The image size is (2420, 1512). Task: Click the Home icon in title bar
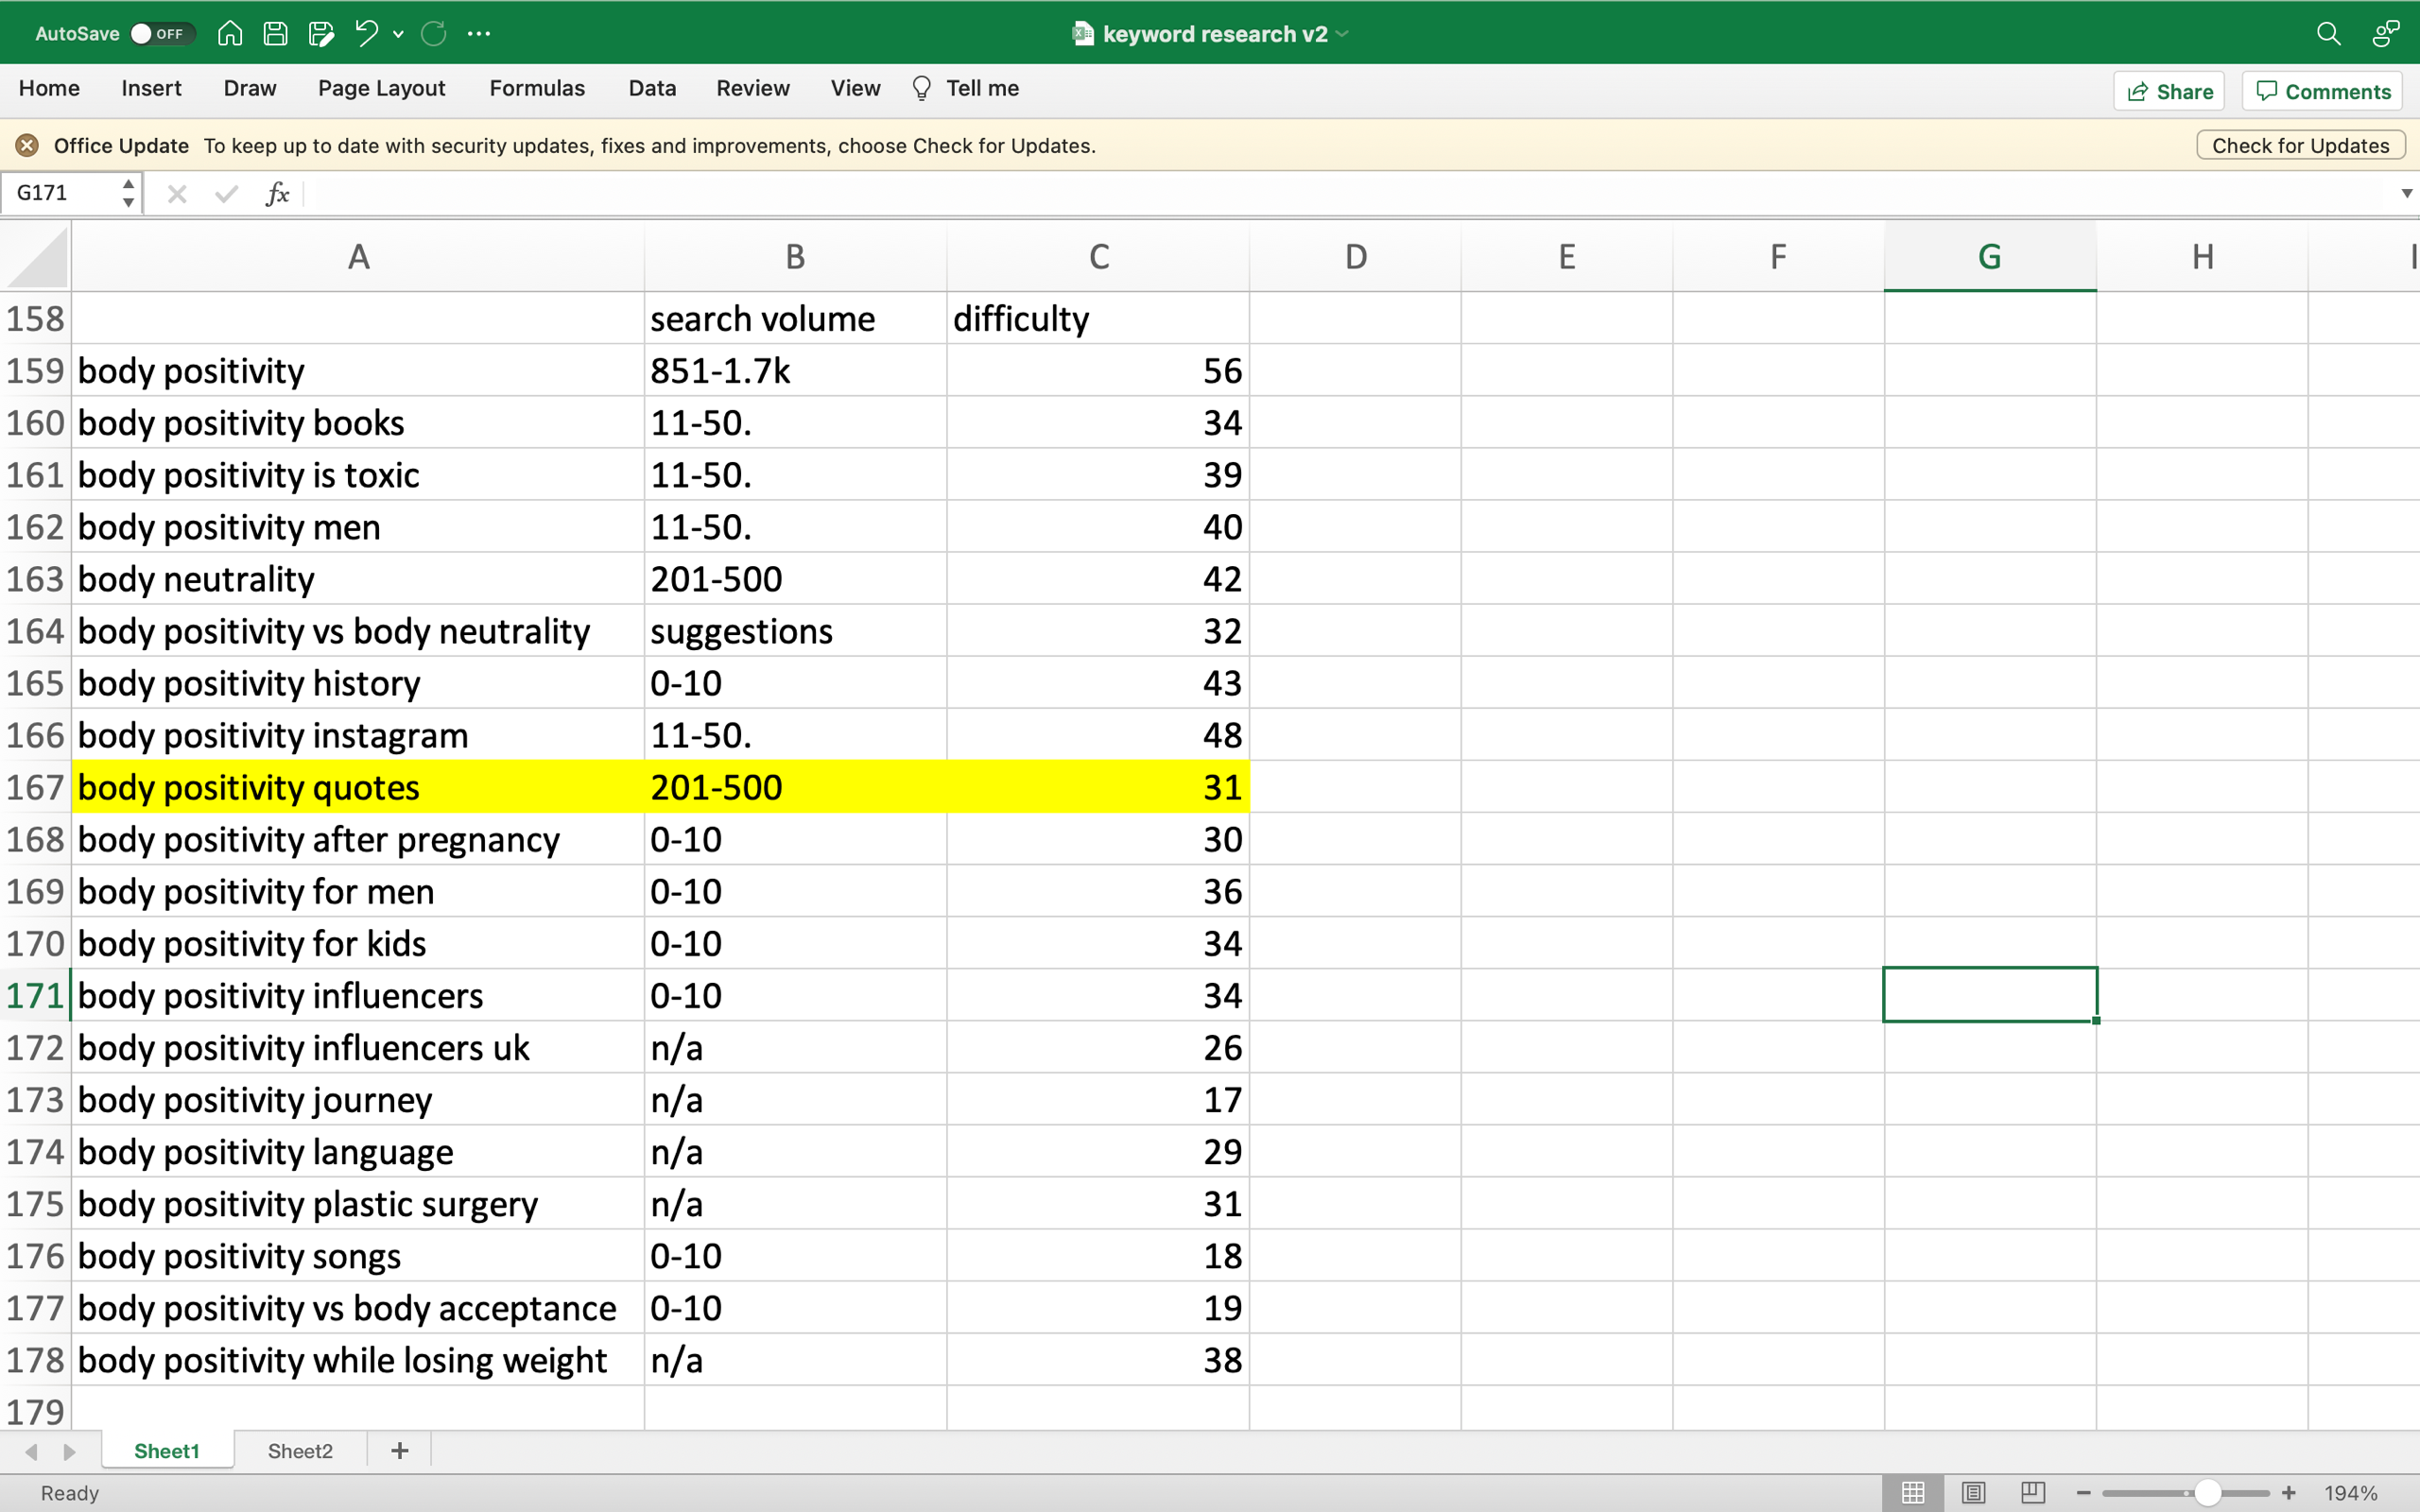coord(230,33)
